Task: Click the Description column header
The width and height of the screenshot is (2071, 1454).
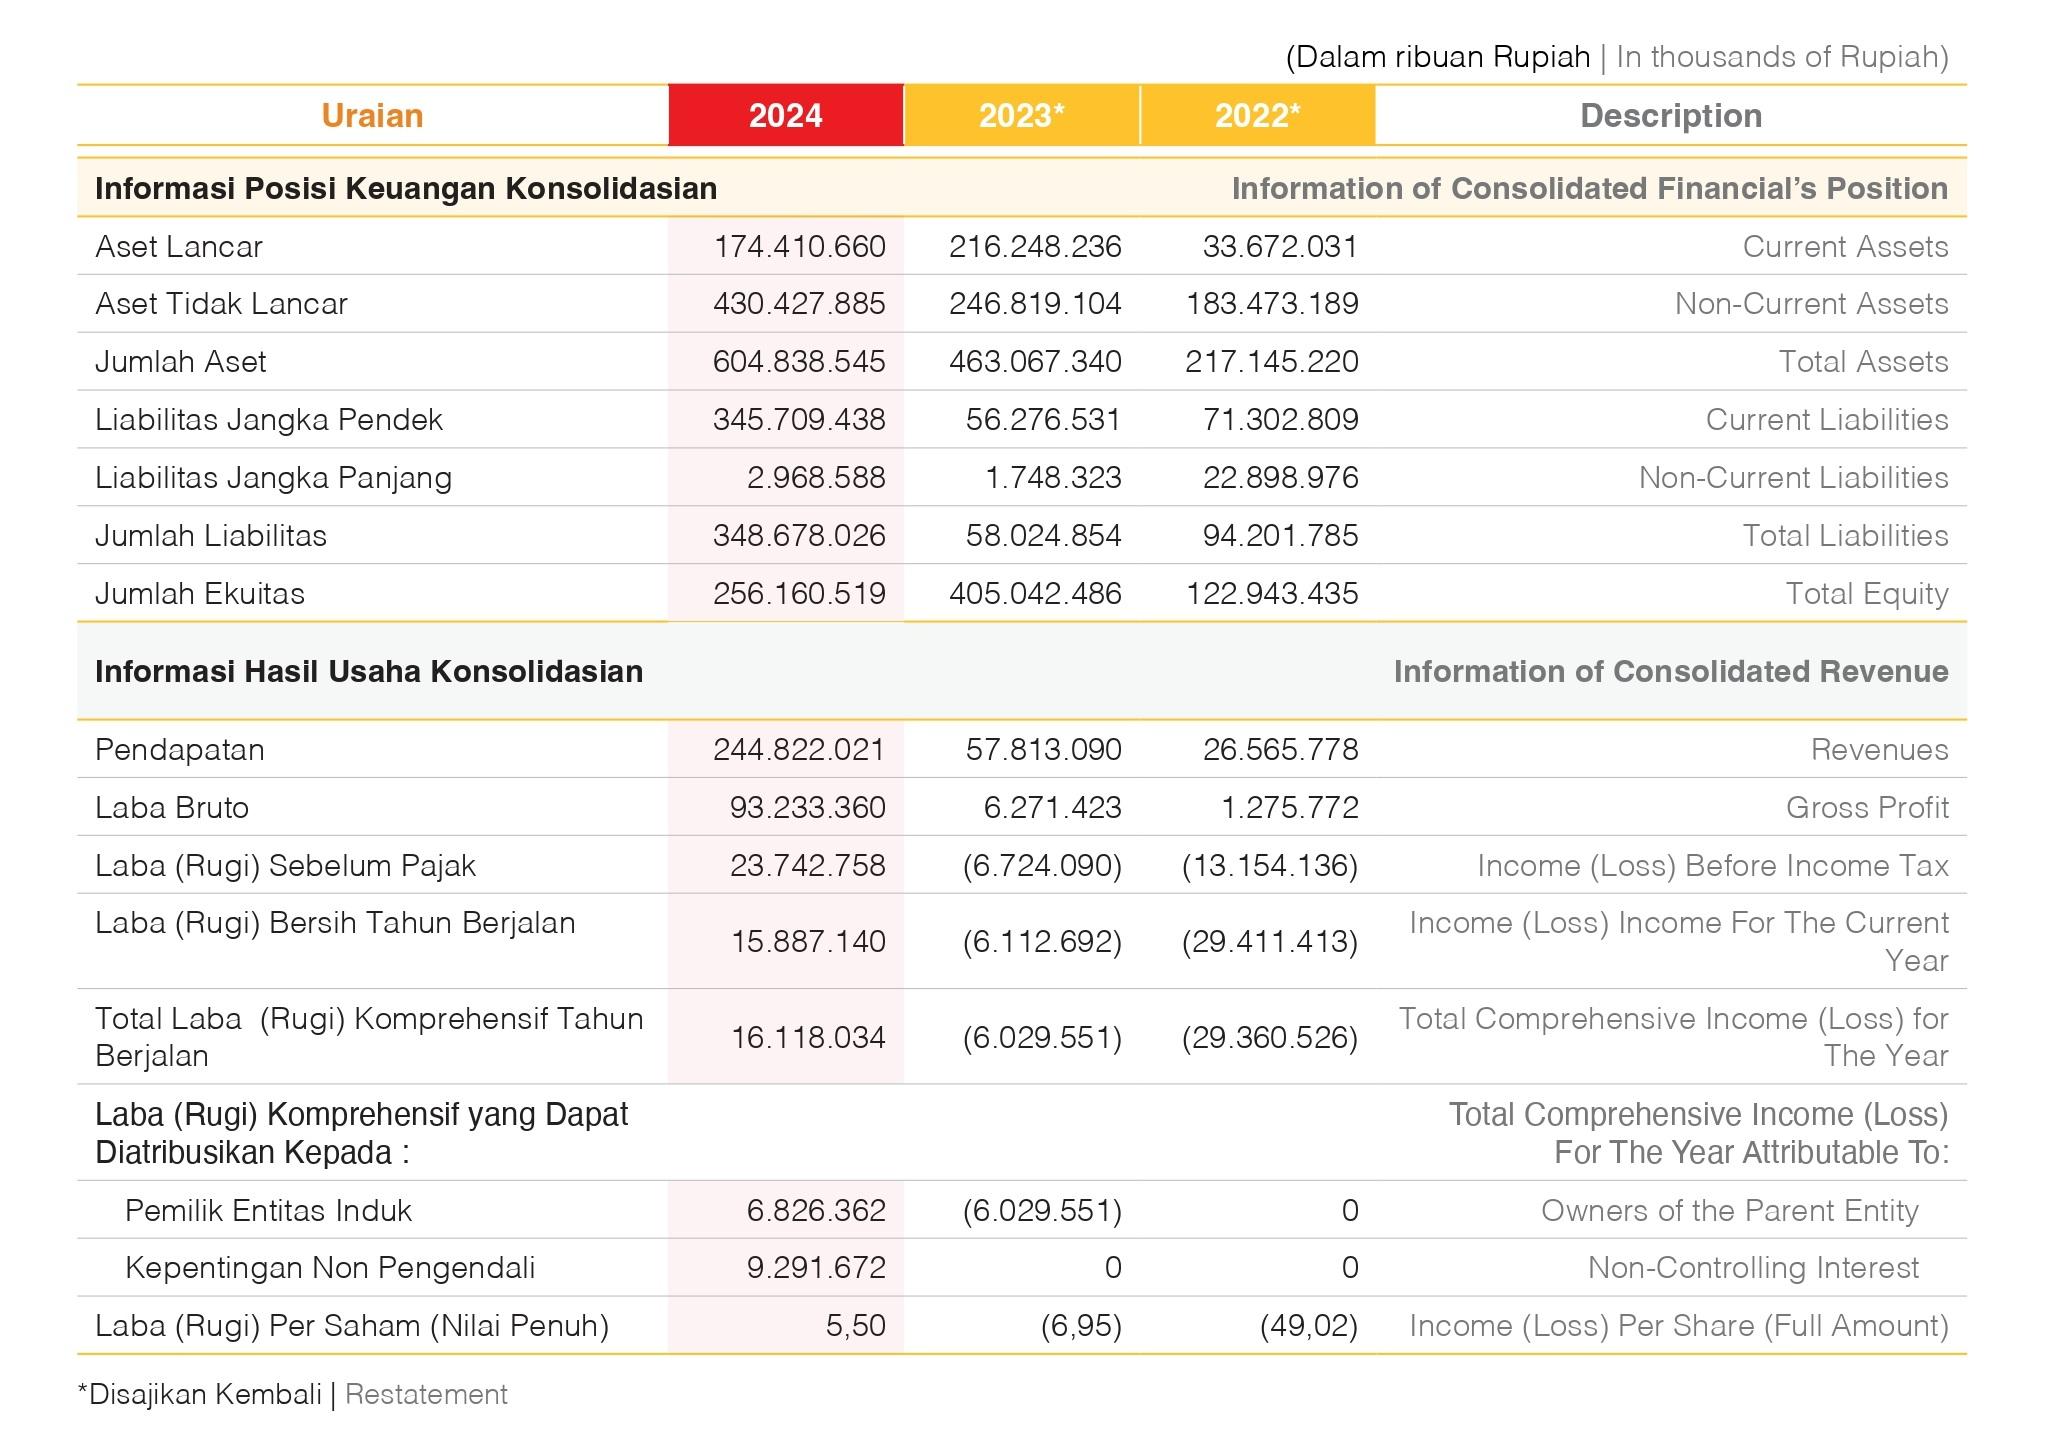Action: coord(1671,116)
